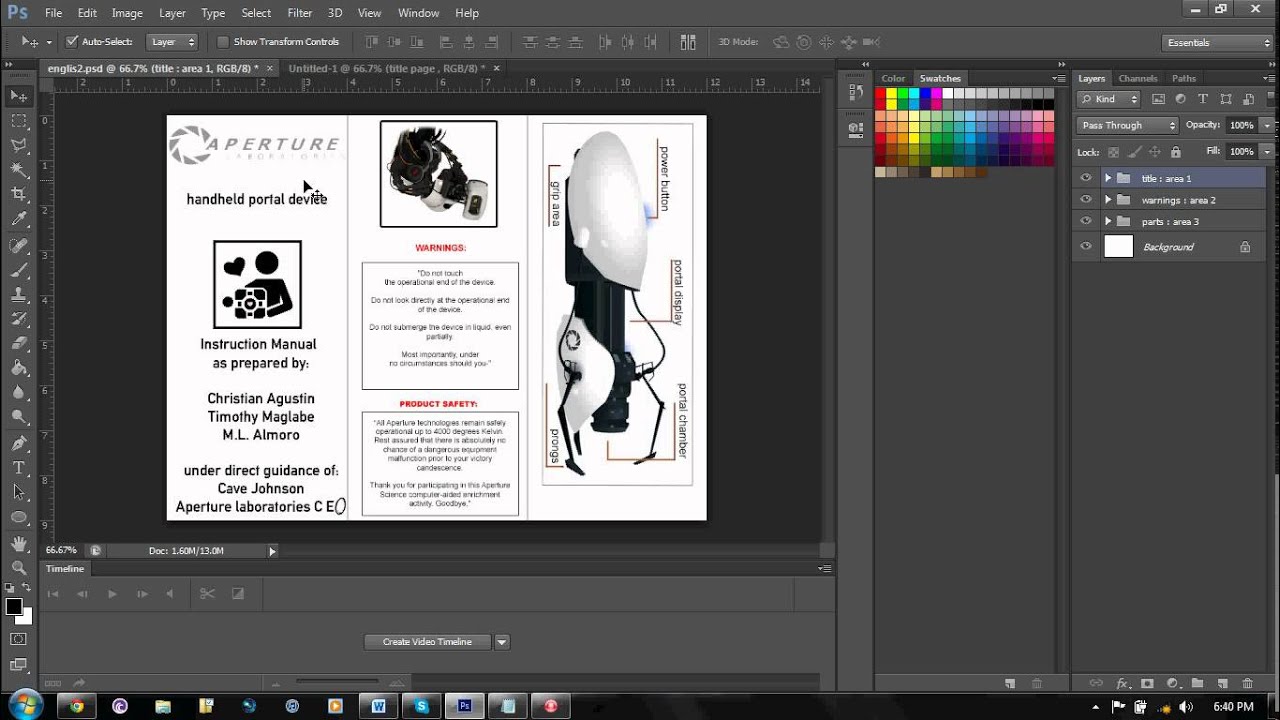Select the Horizontal Type tool
This screenshot has height=720, width=1280.
click(x=19, y=468)
